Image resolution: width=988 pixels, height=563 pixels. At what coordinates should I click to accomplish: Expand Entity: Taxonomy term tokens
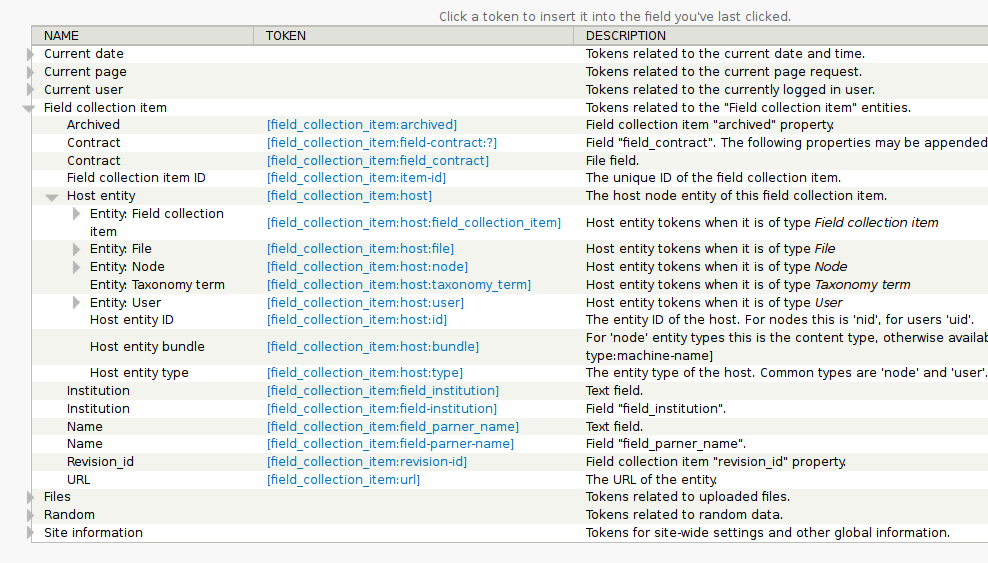tap(76, 285)
